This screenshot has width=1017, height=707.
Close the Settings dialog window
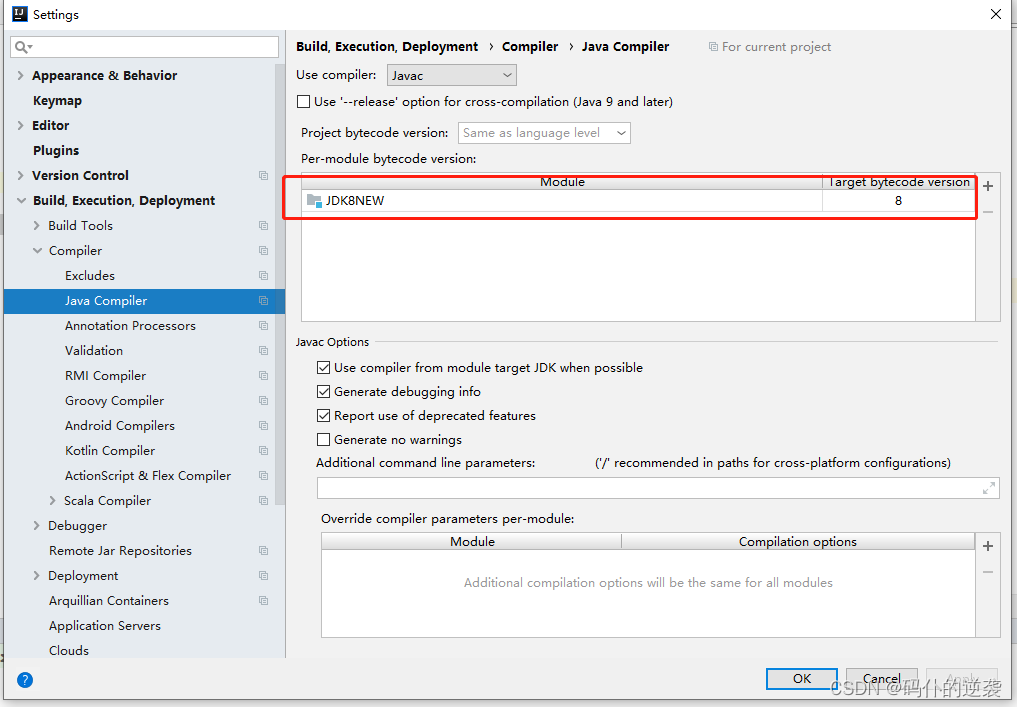pos(996,14)
